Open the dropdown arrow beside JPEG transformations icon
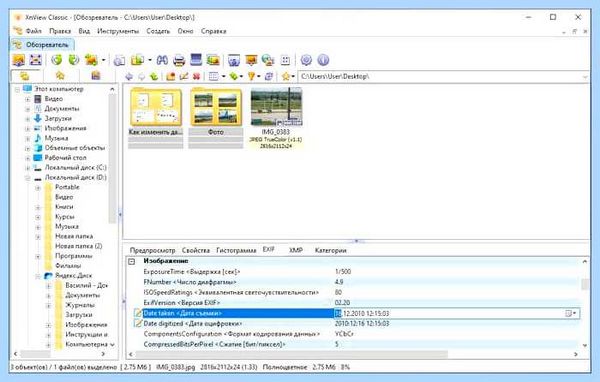The height and width of the screenshot is (382, 600). point(103,60)
